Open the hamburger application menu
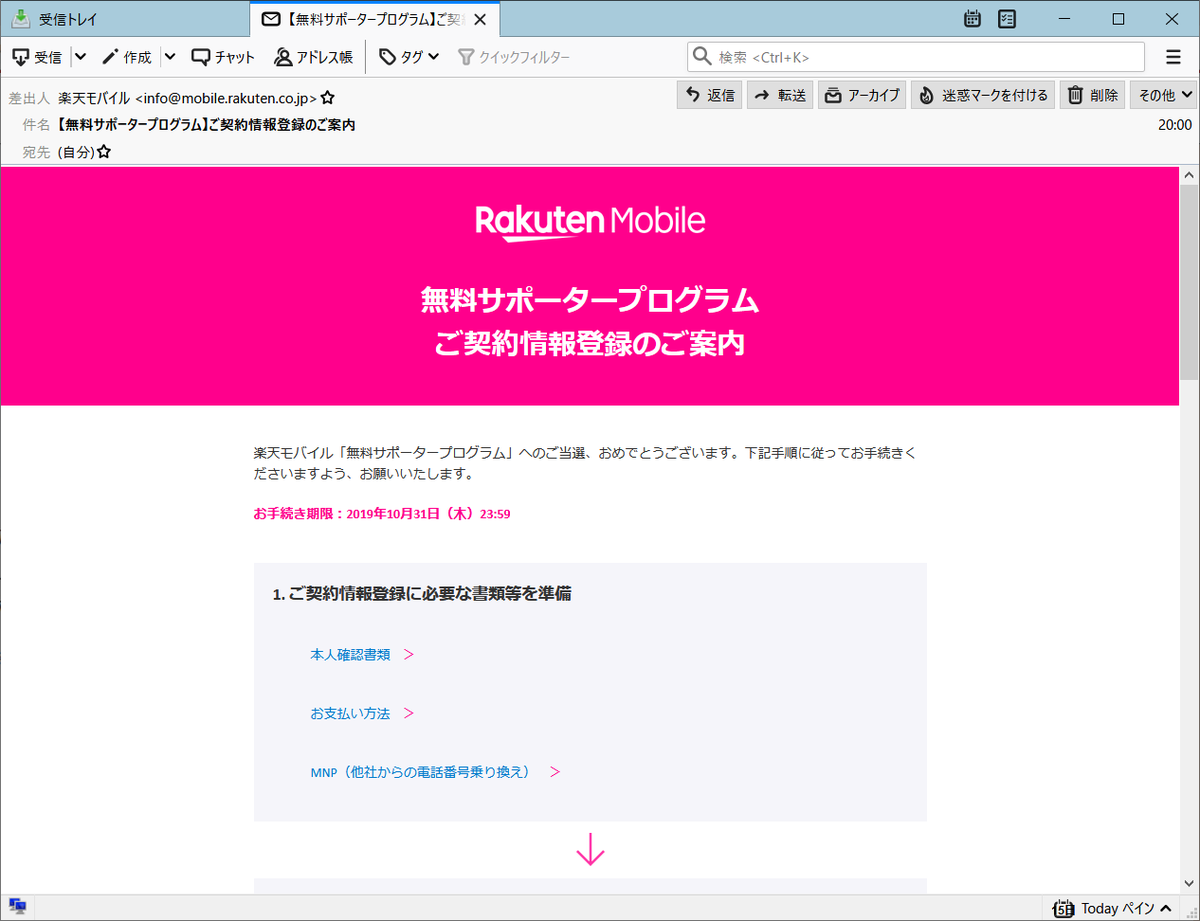 pyautogui.click(x=1173, y=57)
